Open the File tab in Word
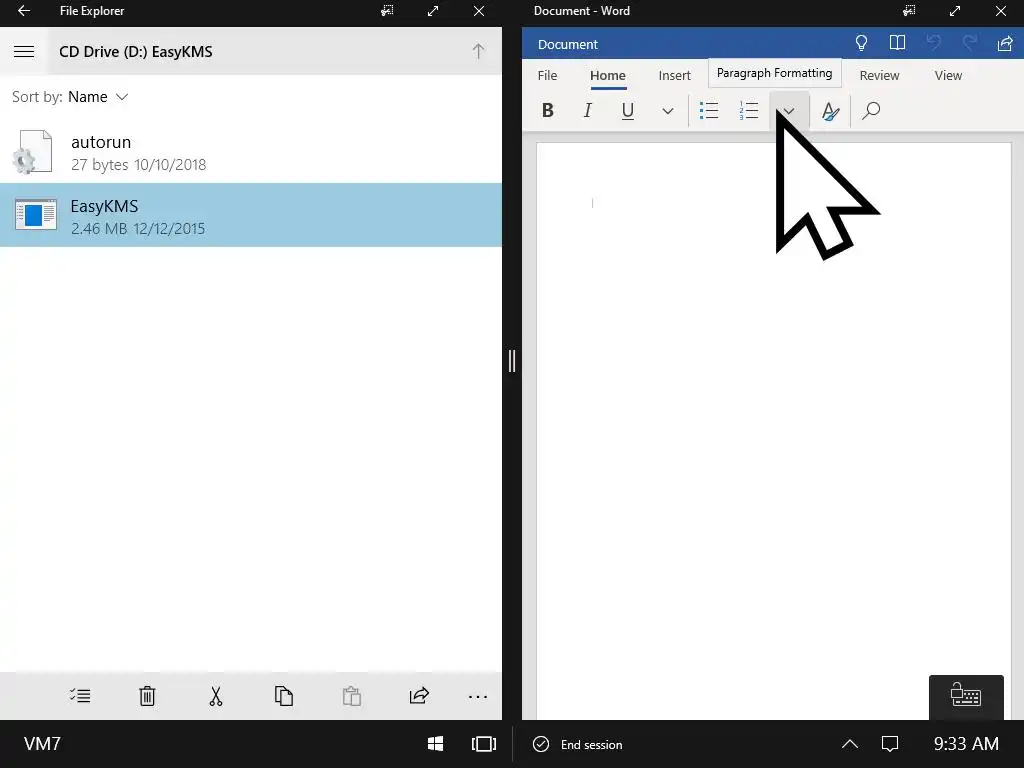Viewport: 1024px width, 768px height. click(547, 75)
